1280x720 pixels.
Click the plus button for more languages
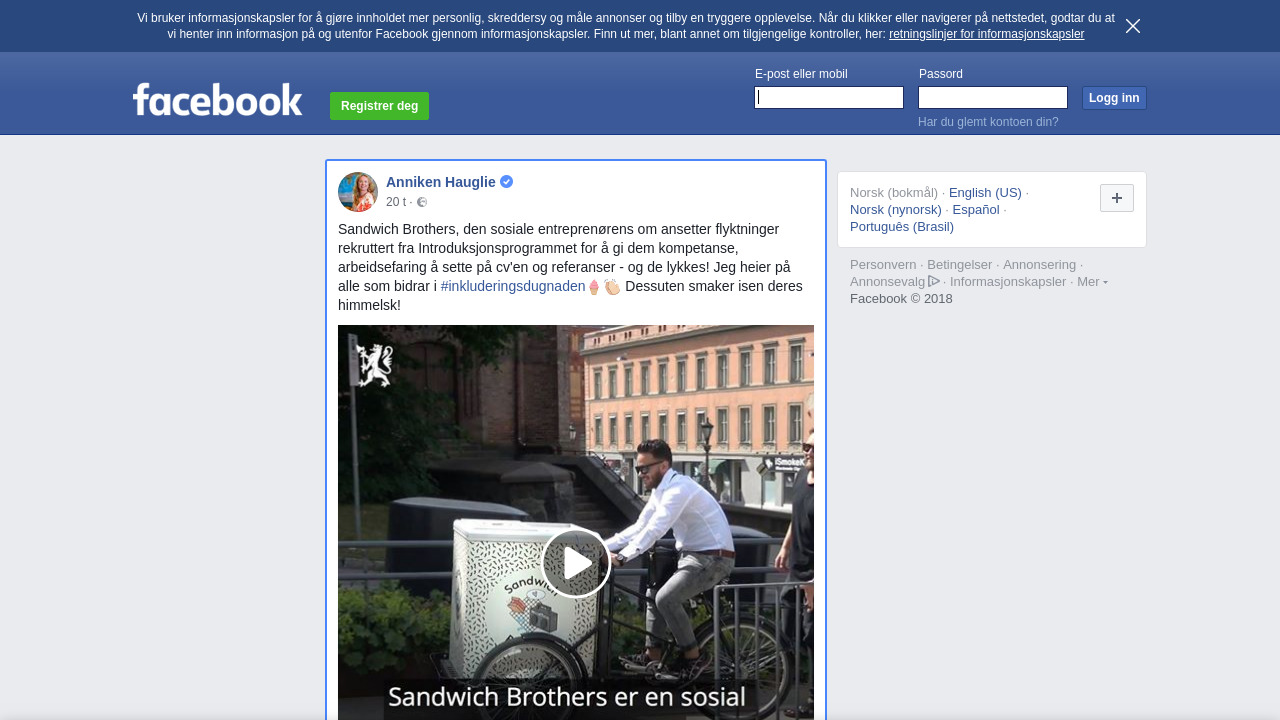click(x=1117, y=198)
